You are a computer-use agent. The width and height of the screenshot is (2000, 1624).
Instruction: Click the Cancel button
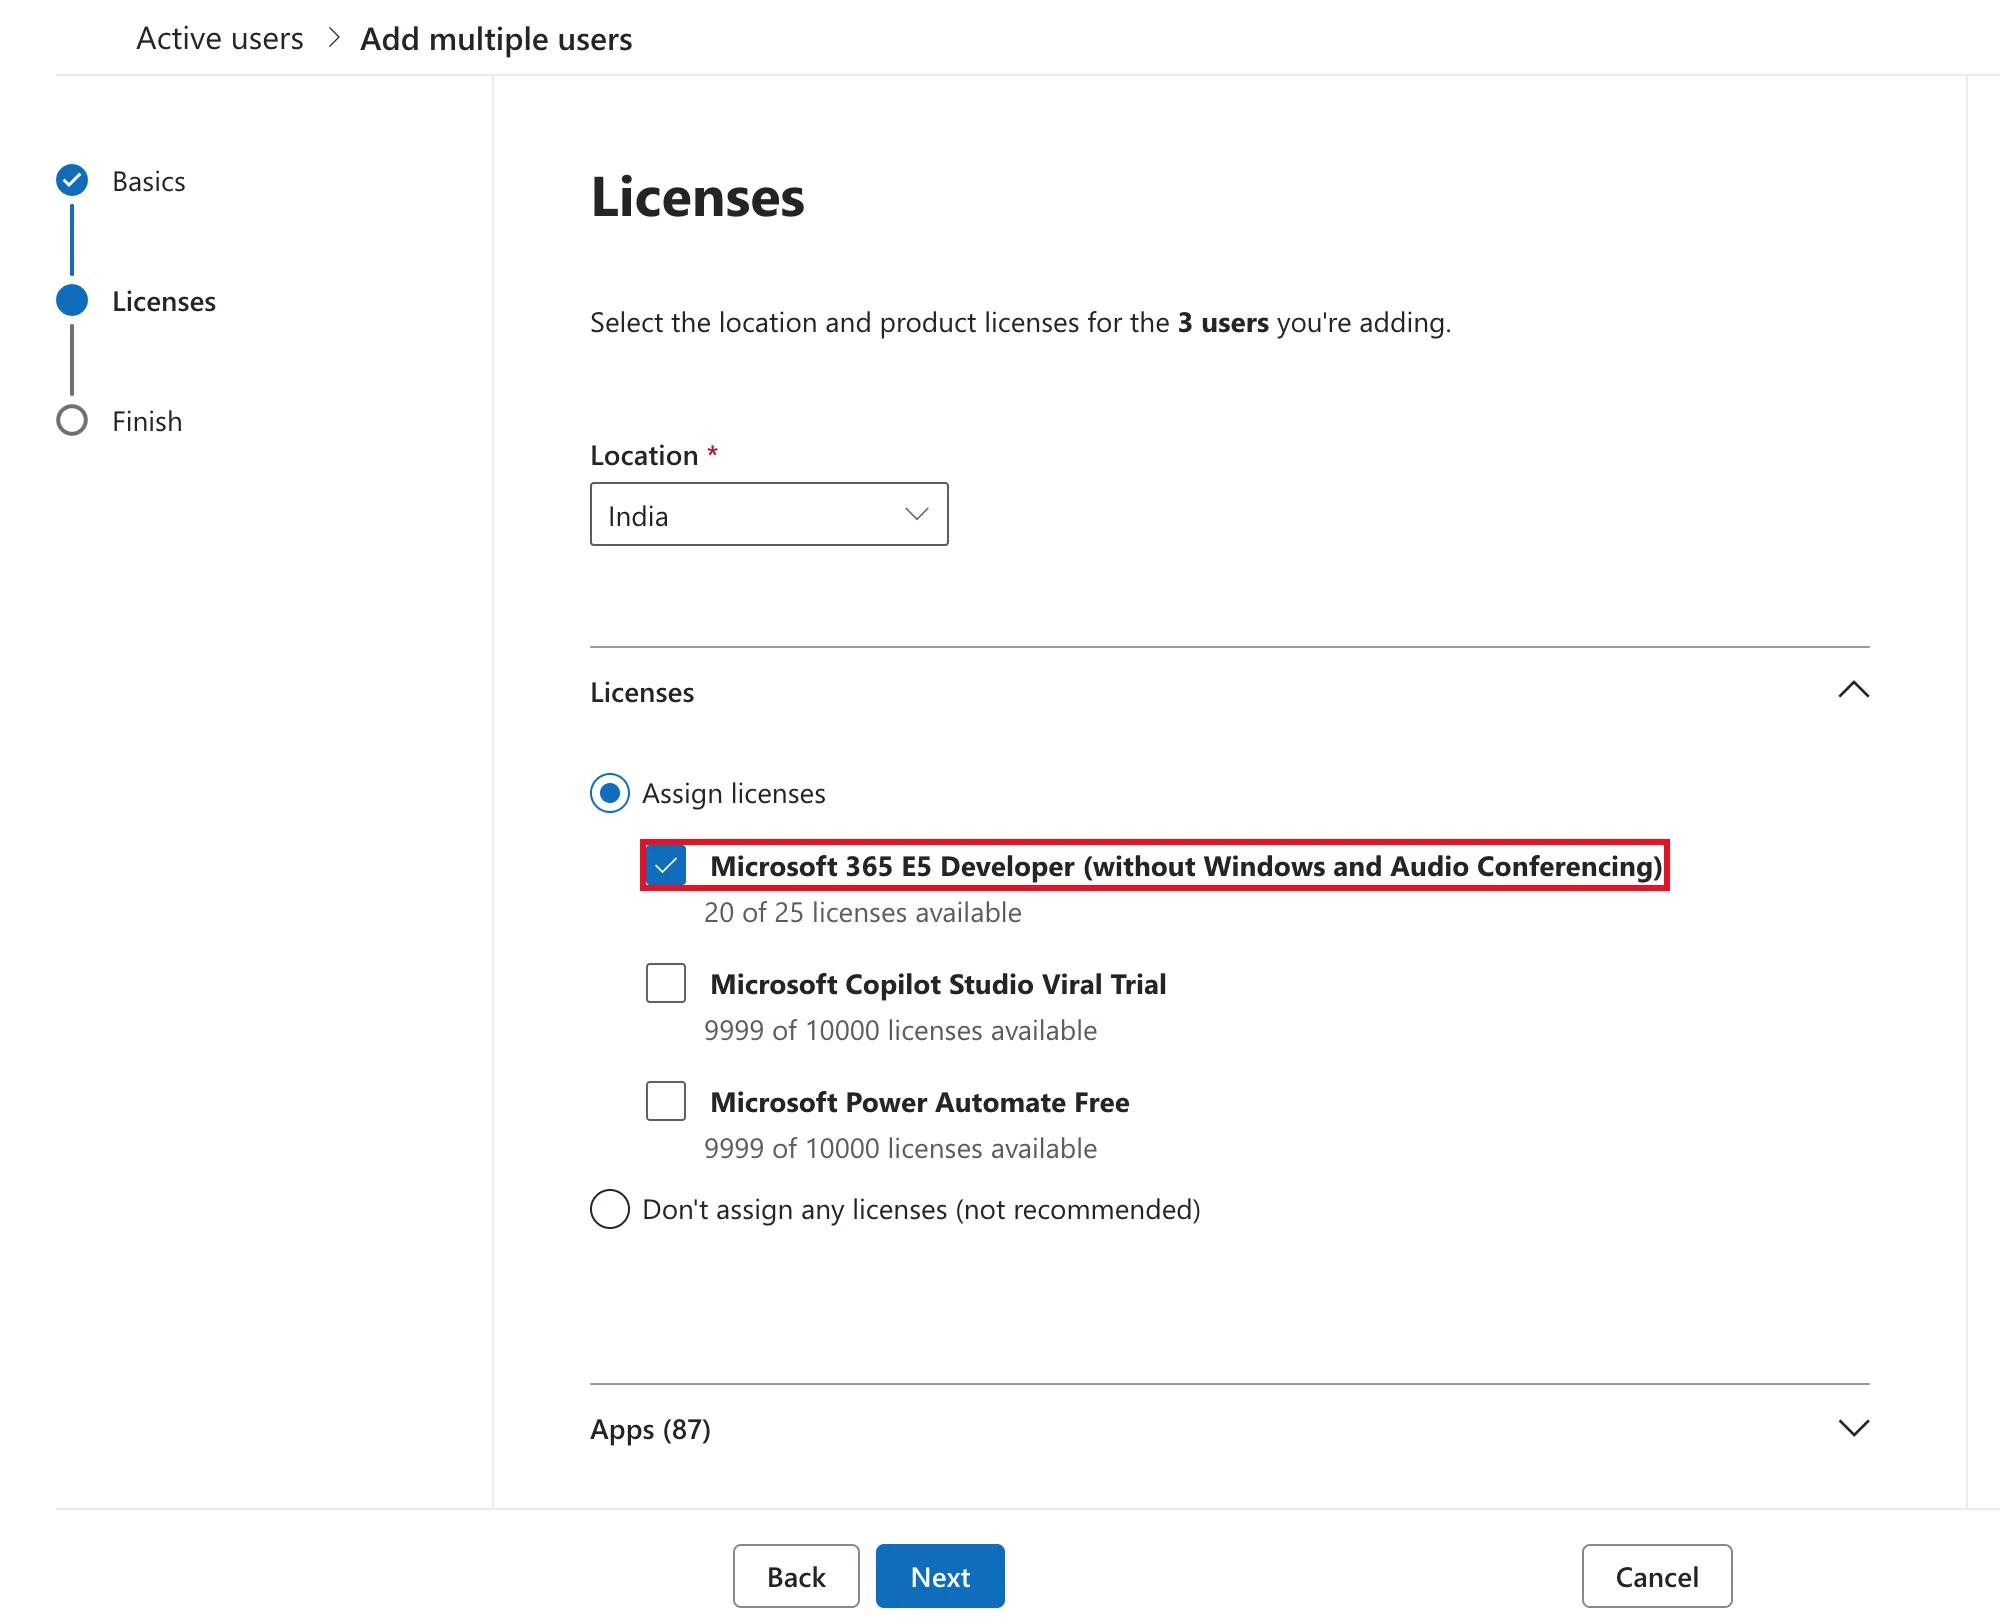[1657, 1576]
